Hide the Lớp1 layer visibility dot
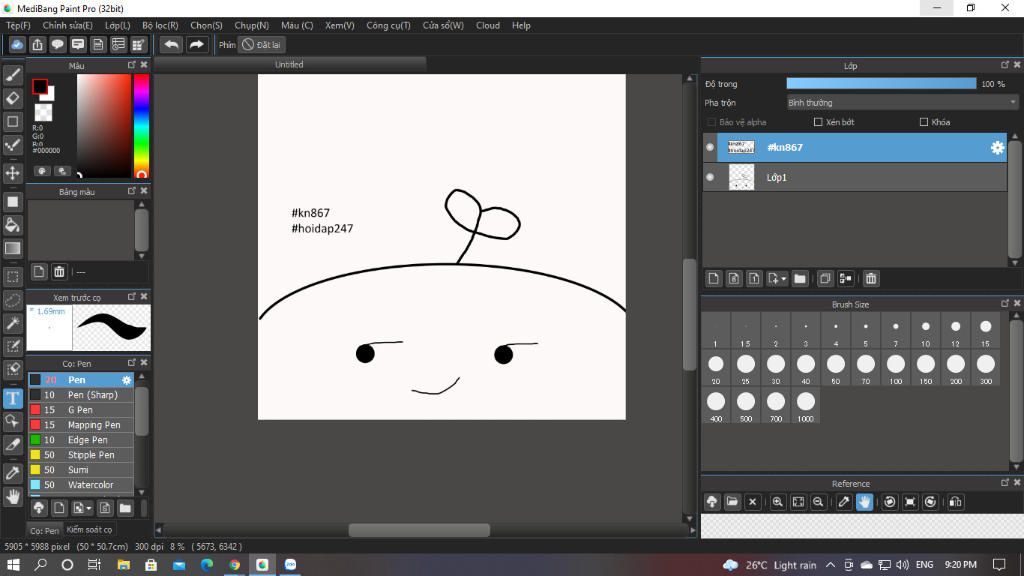 click(x=710, y=178)
